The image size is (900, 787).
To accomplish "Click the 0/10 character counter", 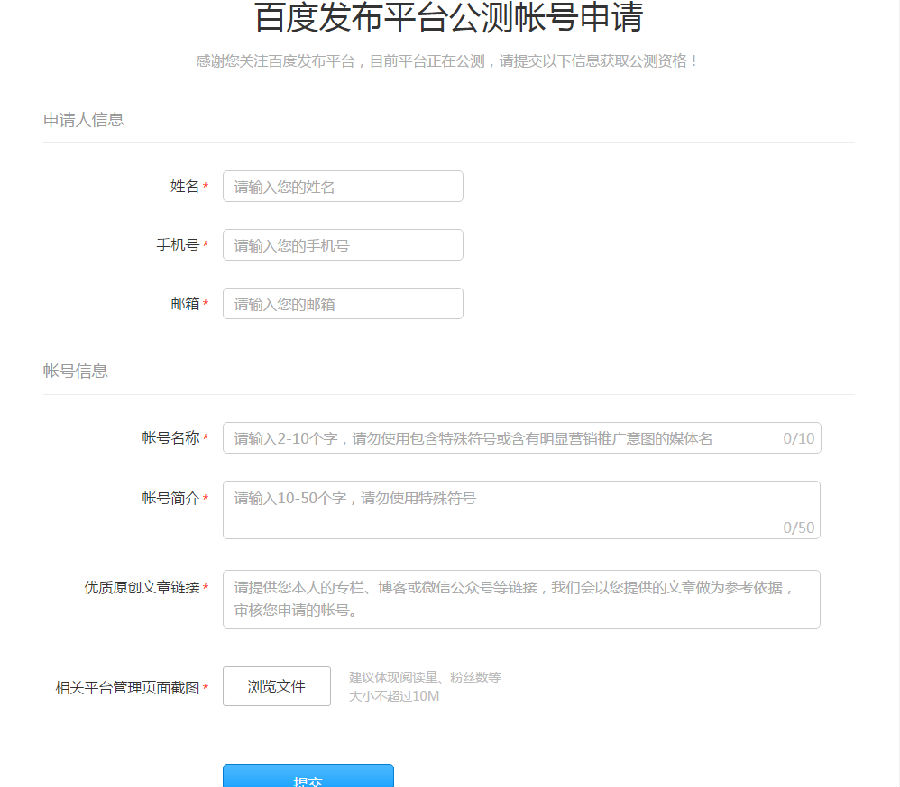I will pyautogui.click(x=798, y=439).
